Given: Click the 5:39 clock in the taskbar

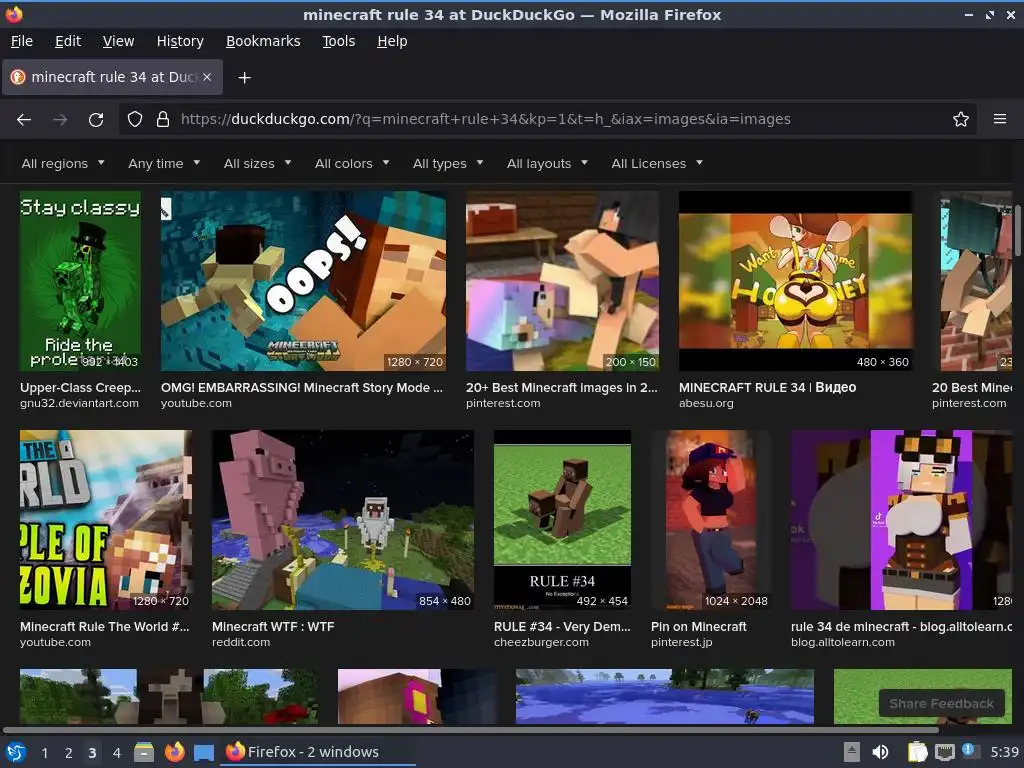Looking at the screenshot, I should (x=1004, y=752).
